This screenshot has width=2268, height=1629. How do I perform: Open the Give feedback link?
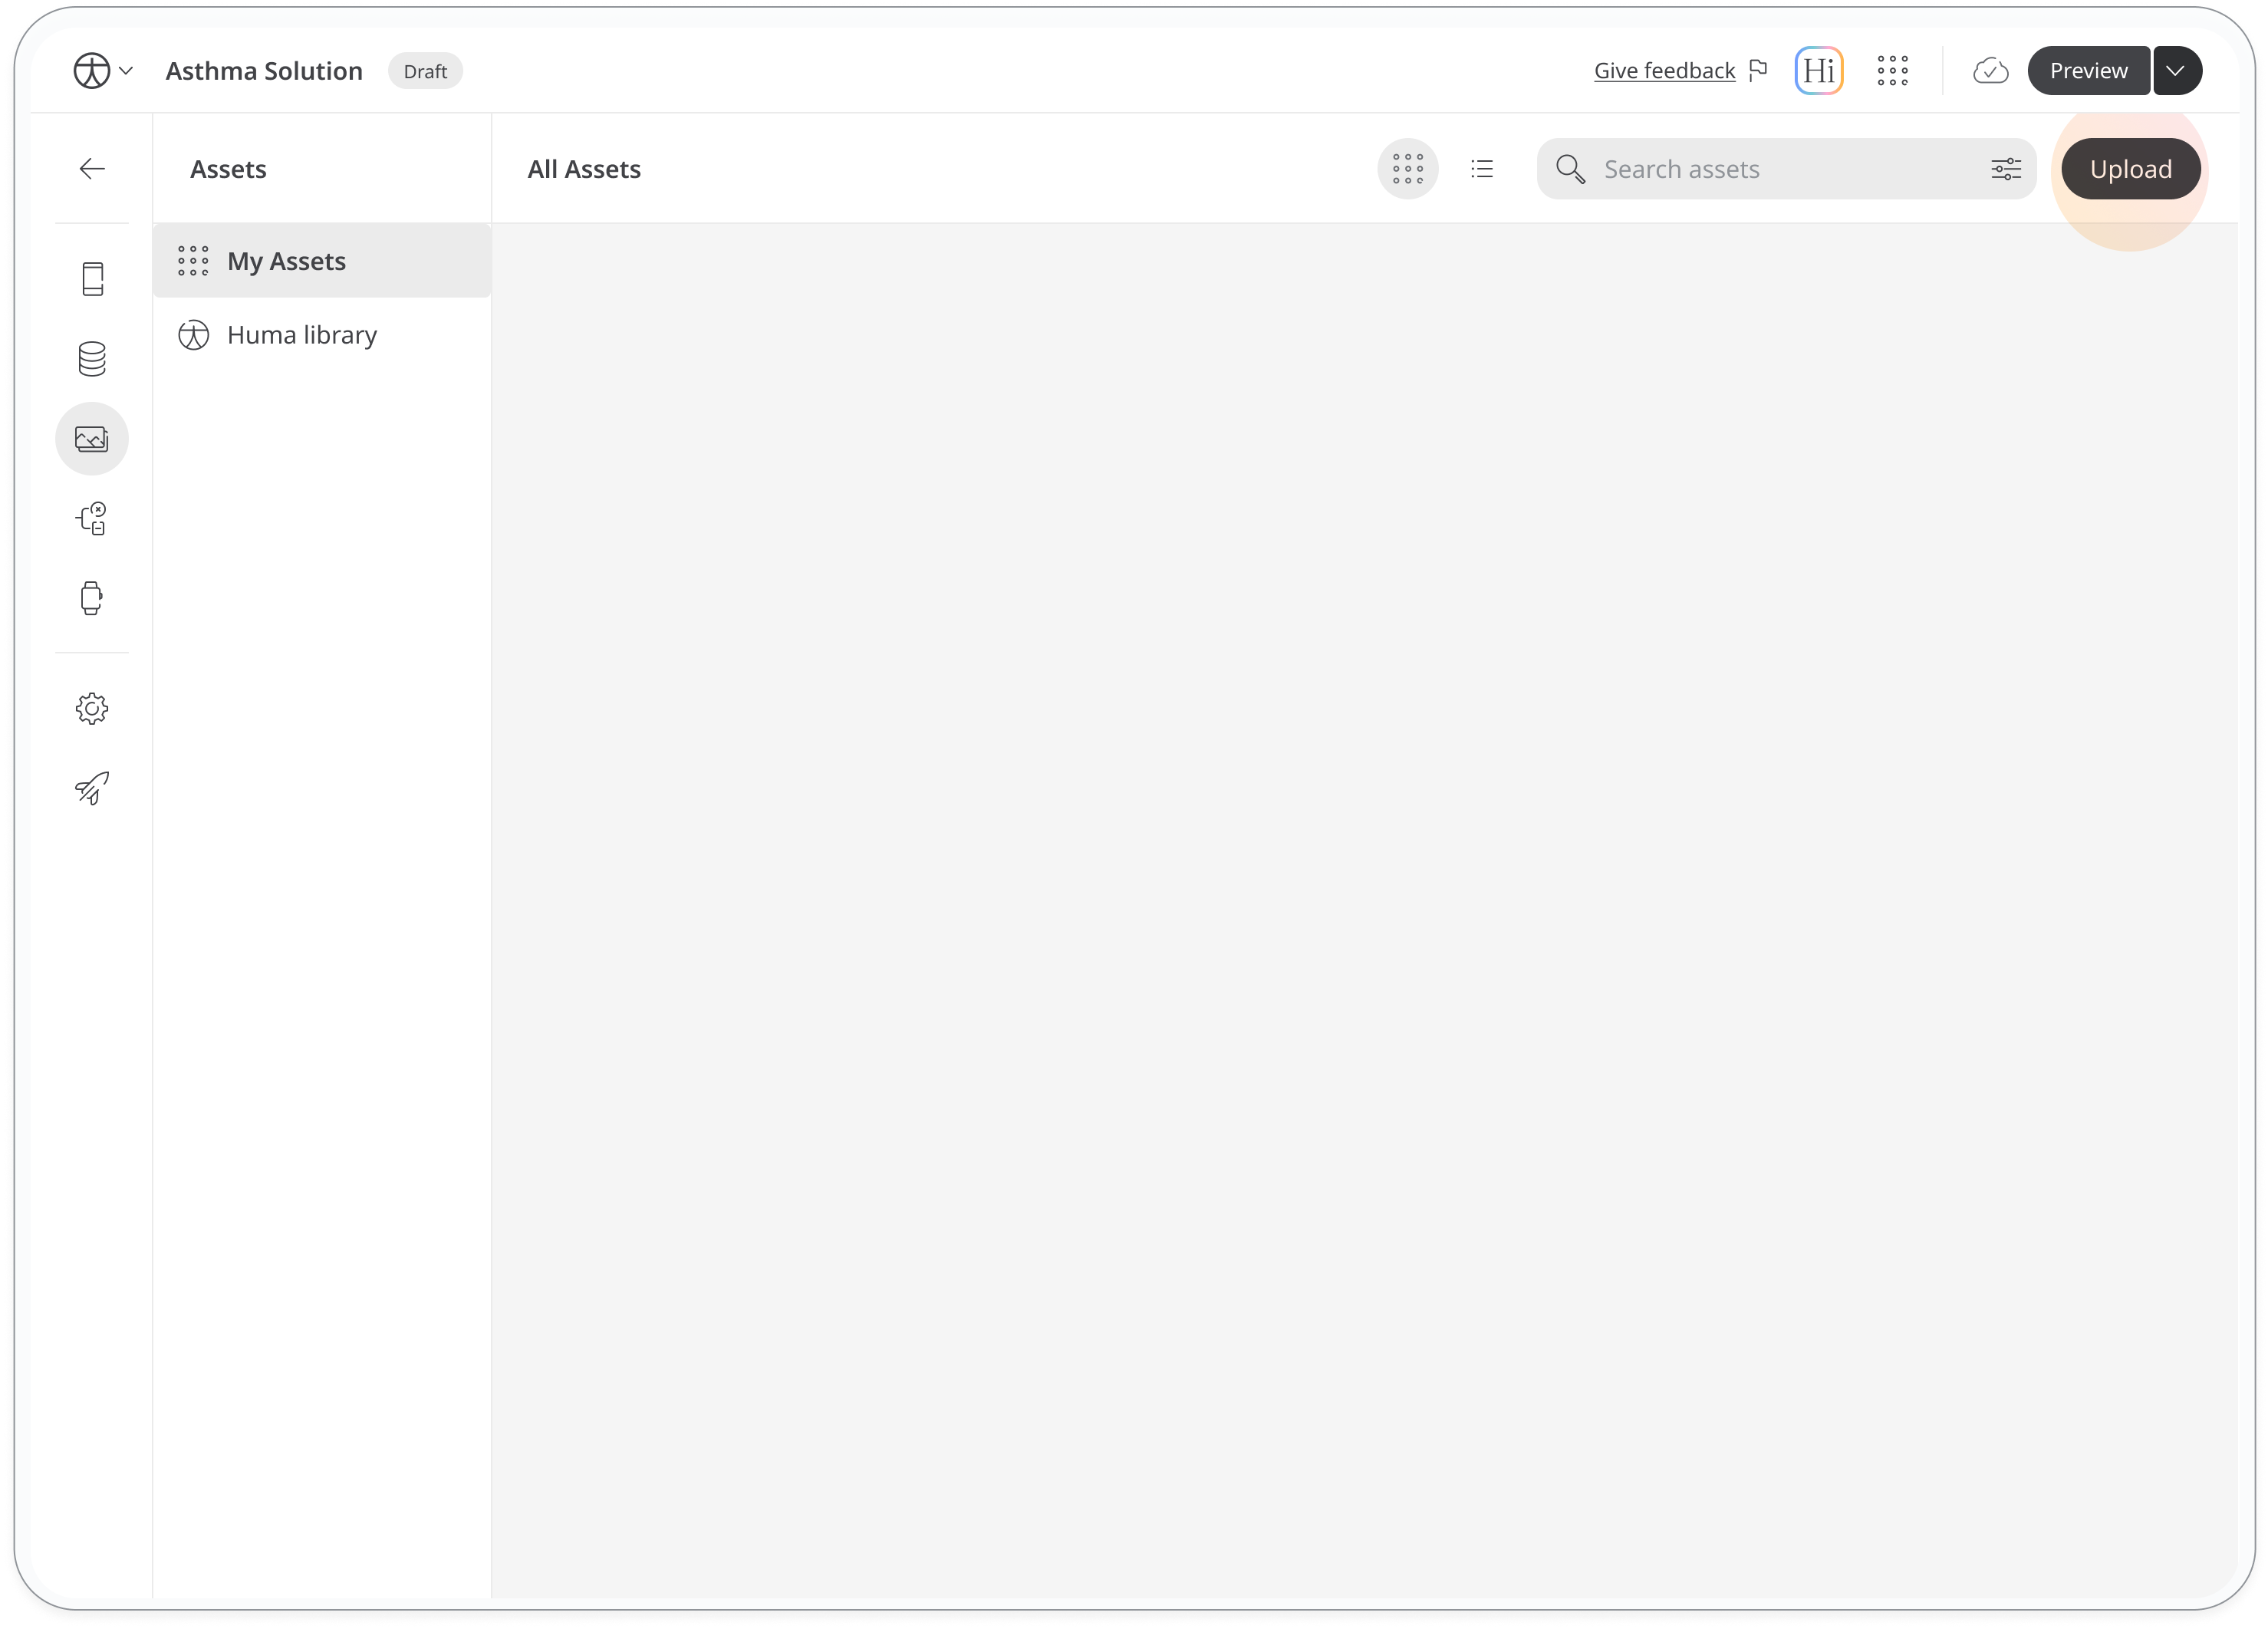click(1665, 71)
